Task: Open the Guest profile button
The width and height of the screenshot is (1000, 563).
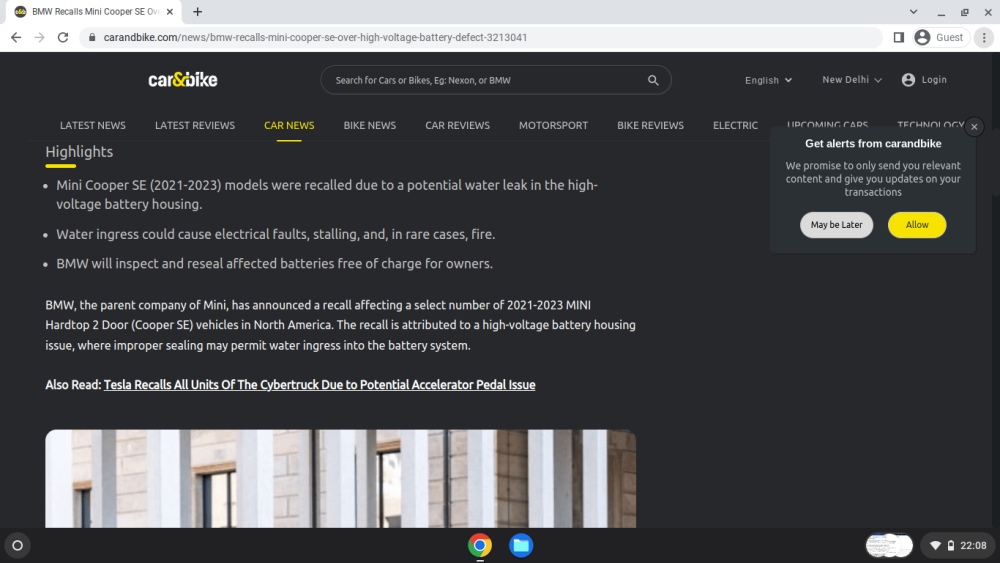Action: pyautogui.click(x=941, y=38)
